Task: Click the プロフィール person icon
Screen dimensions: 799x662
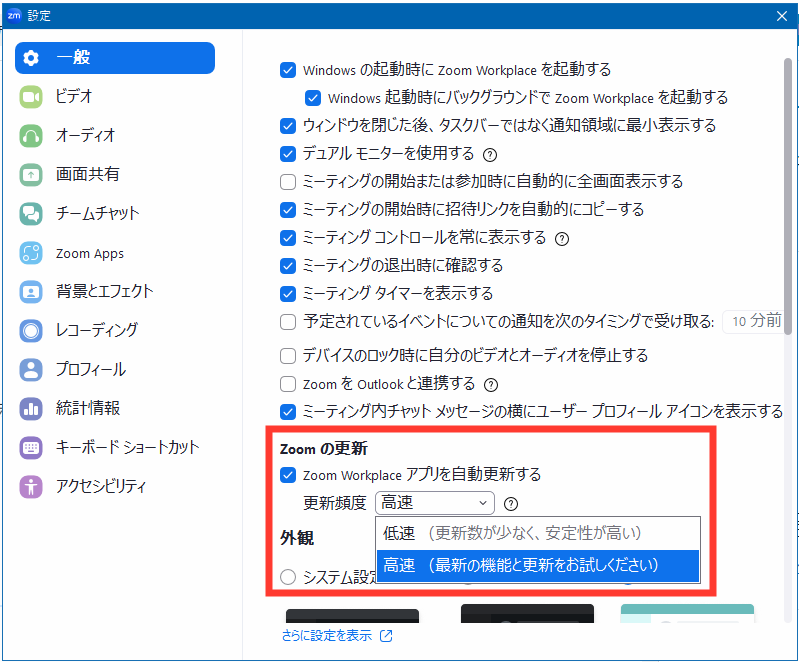Action: coord(31,369)
